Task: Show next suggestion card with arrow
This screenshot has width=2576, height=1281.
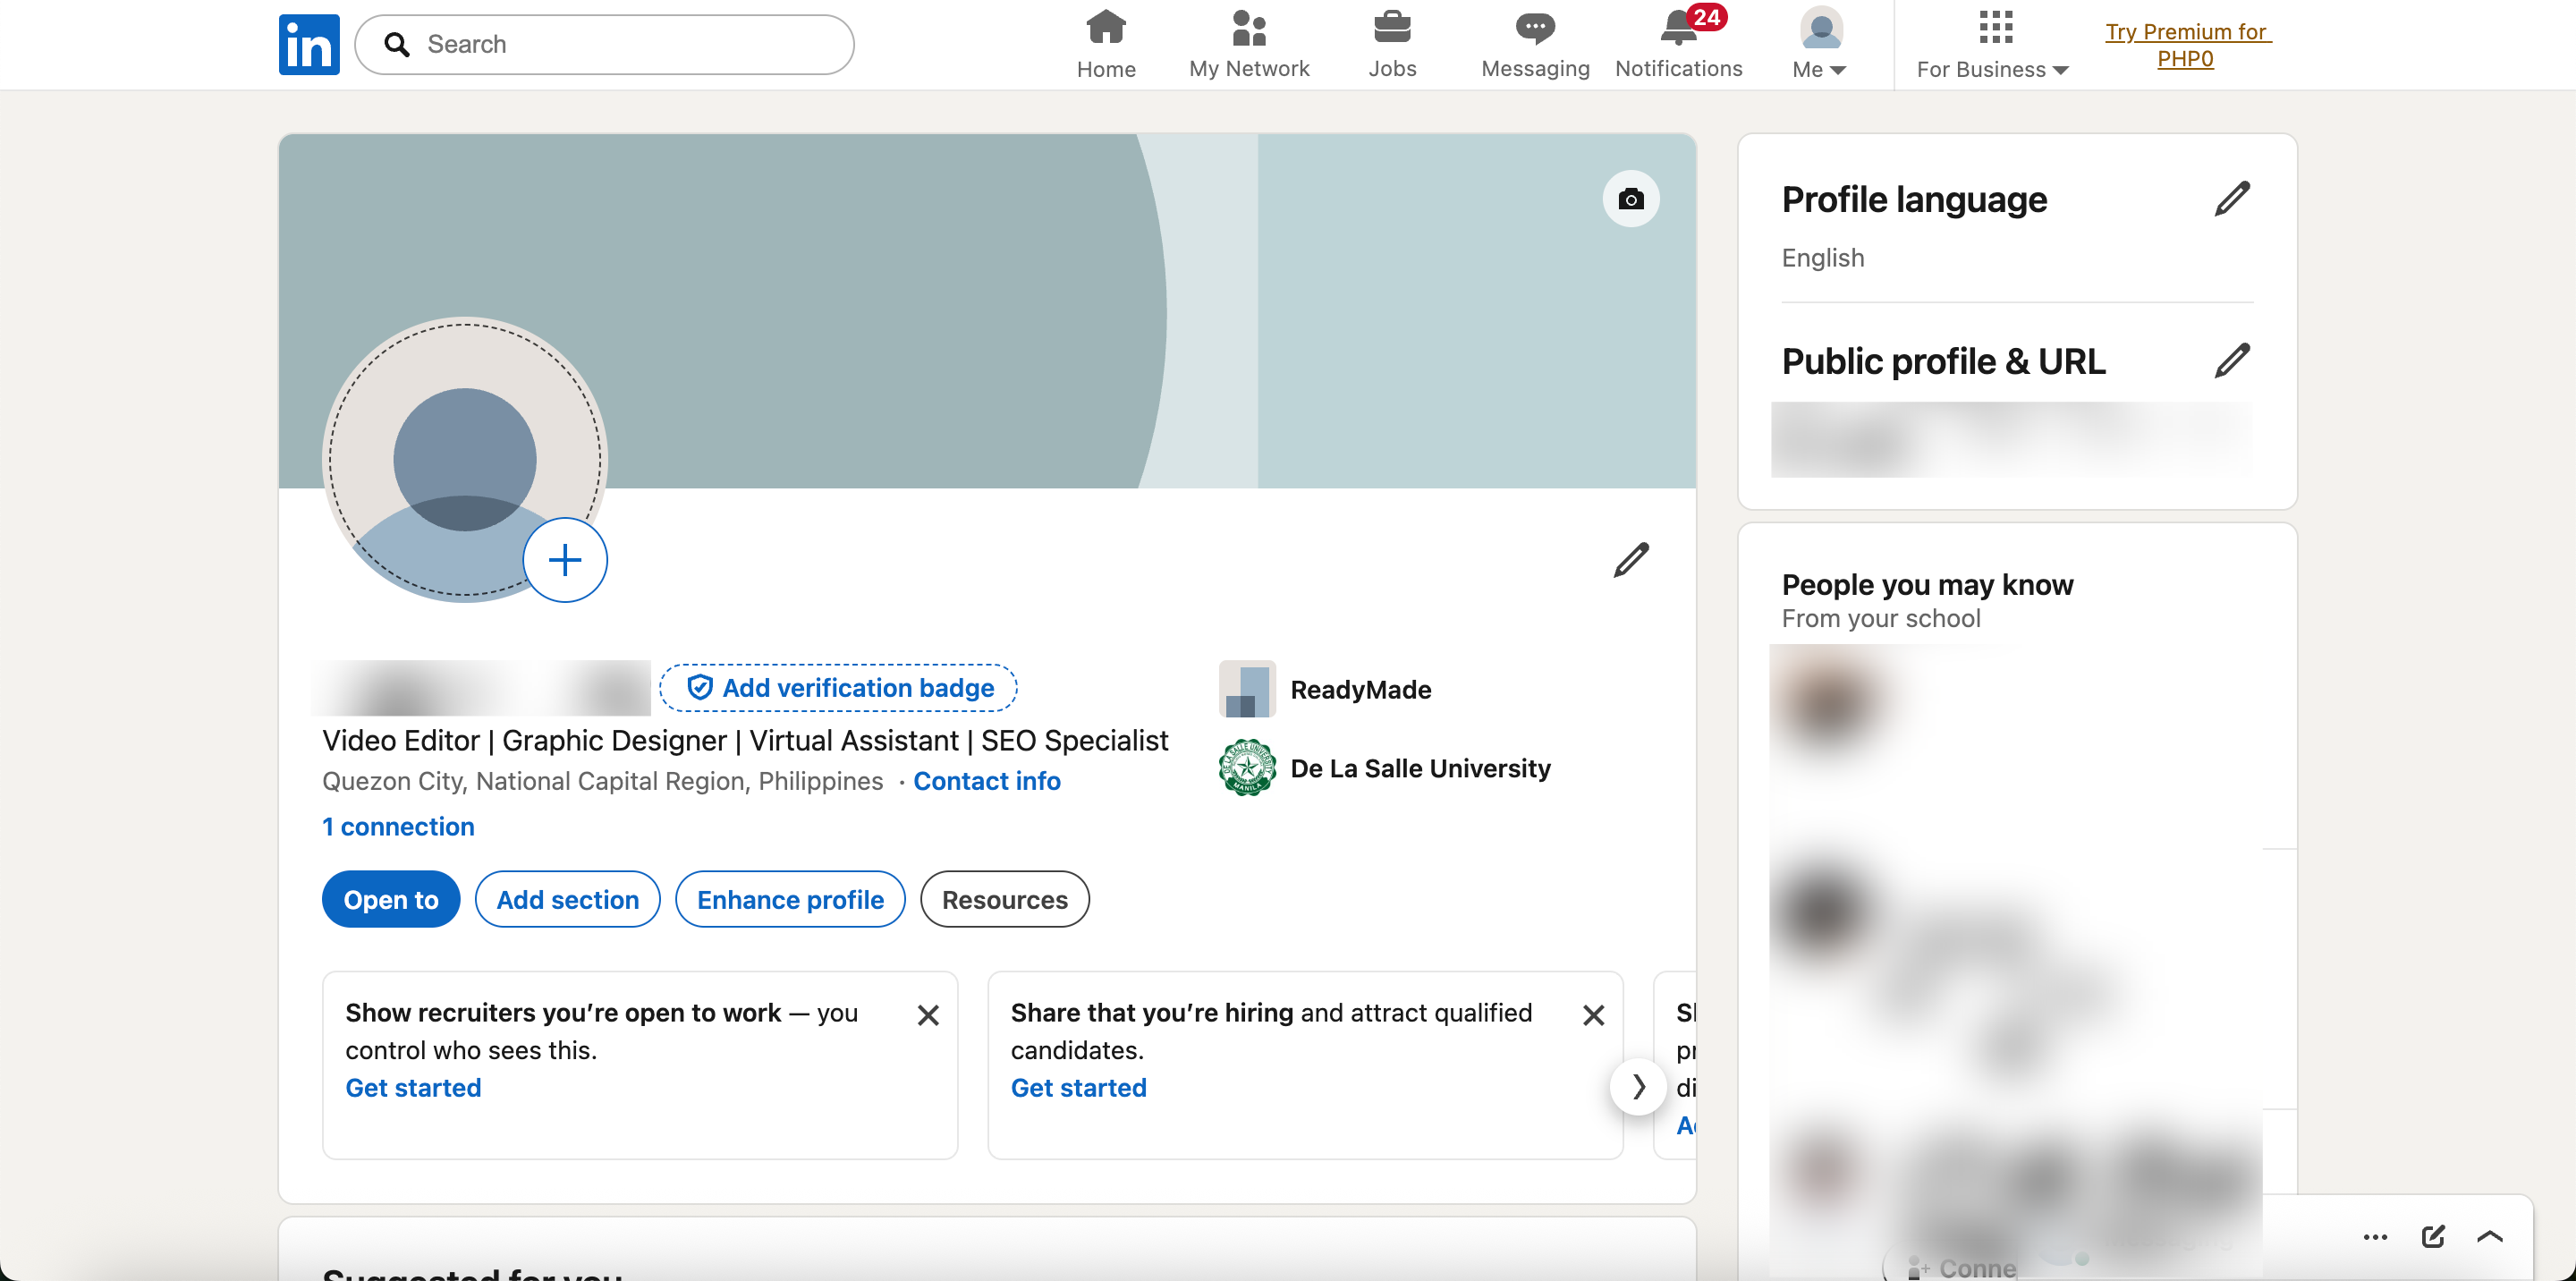Action: pos(1638,1086)
